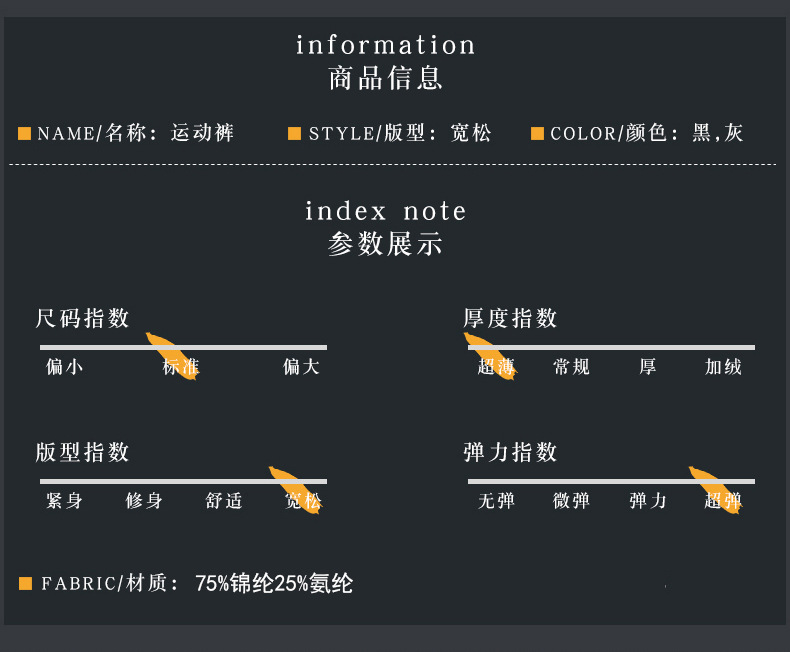Viewport: 790px width, 652px height.
Task: Click the orange brush marker on 尺码指数
Action: point(172,355)
